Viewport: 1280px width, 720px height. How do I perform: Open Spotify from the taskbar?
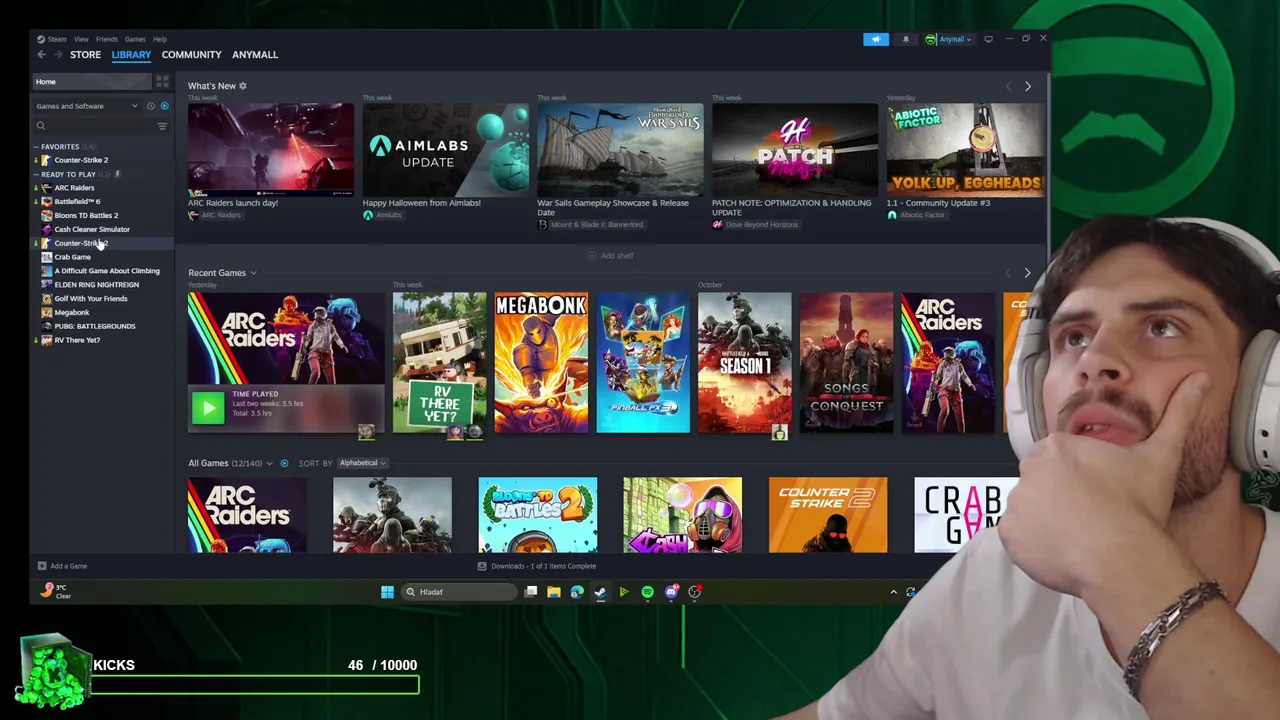pos(647,592)
